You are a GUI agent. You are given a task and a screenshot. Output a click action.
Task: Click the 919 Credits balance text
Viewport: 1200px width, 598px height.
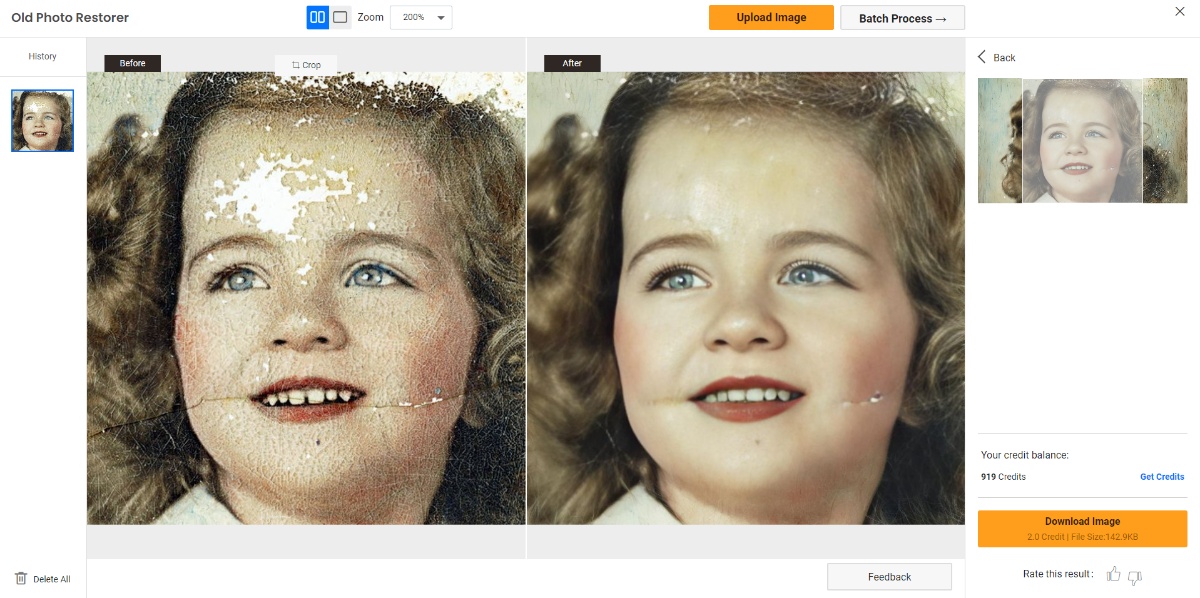coord(1003,477)
